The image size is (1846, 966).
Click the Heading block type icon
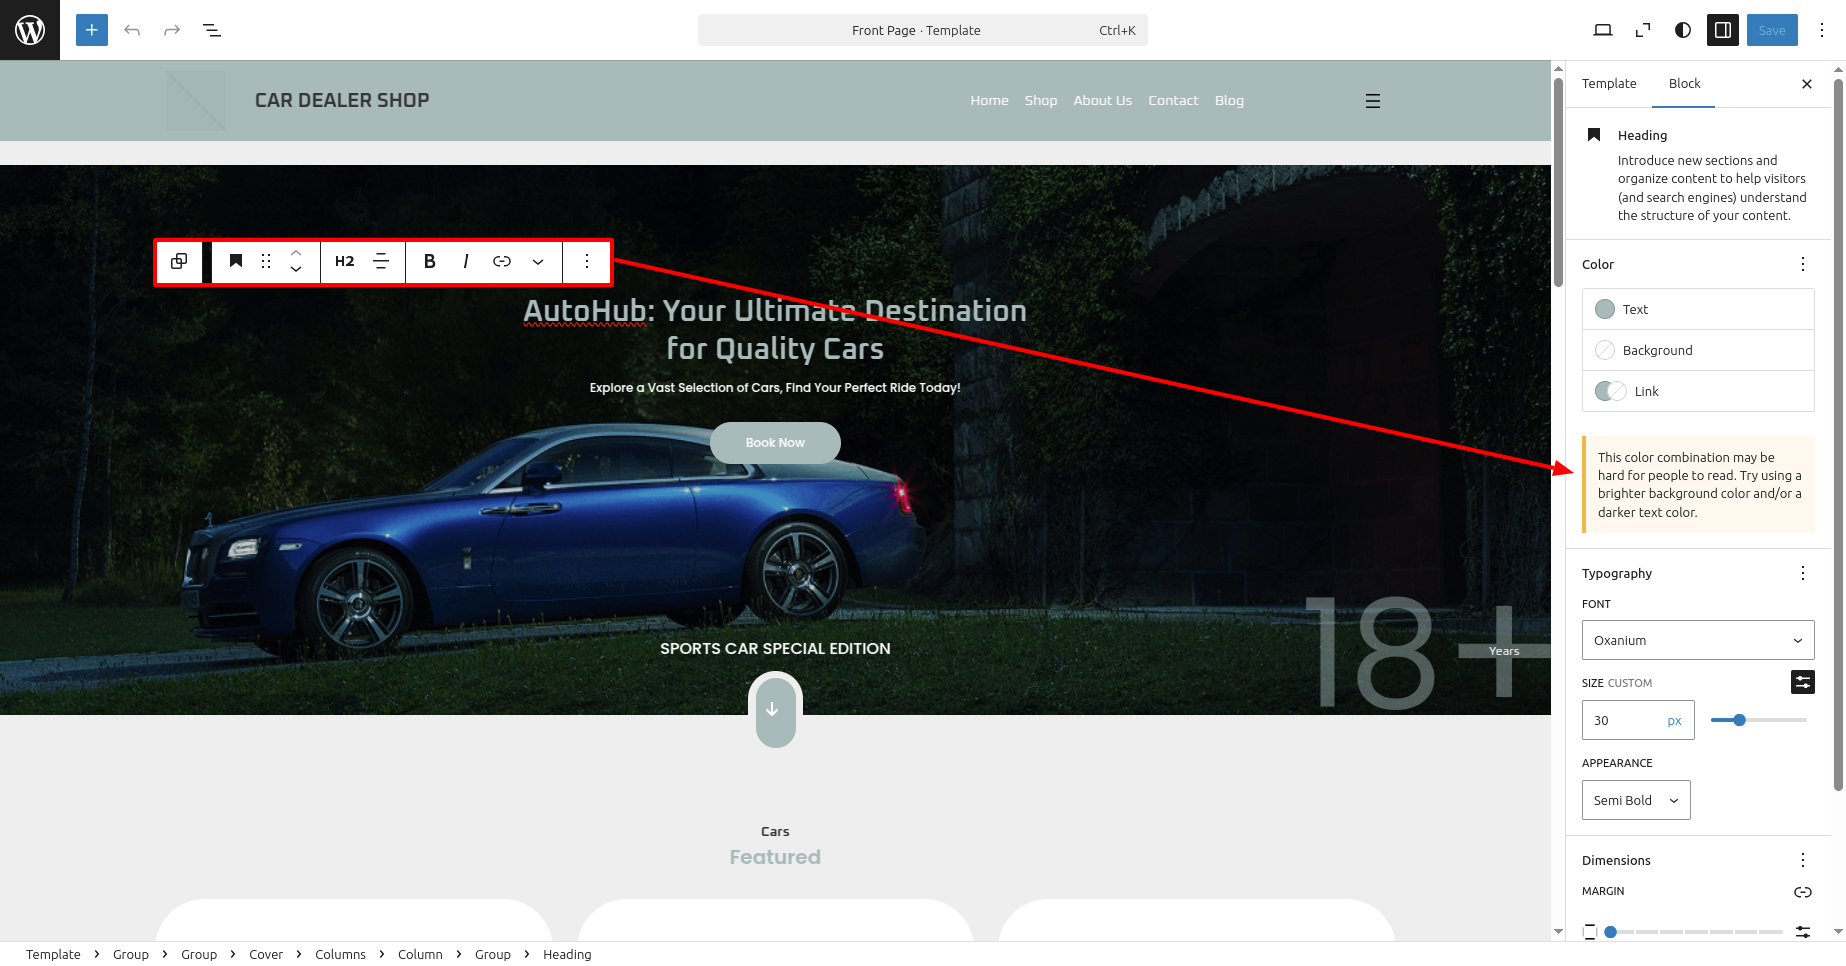click(236, 261)
